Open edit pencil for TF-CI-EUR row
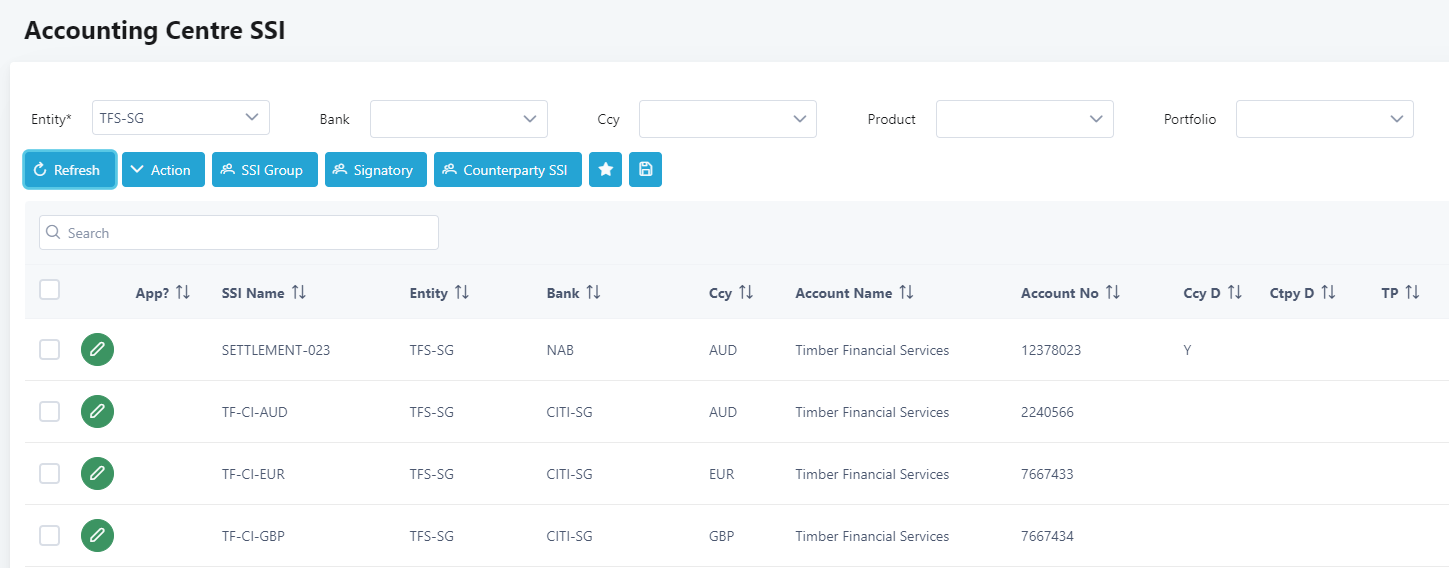The width and height of the screenshot is (1449, 568). (x=97, y=474)
